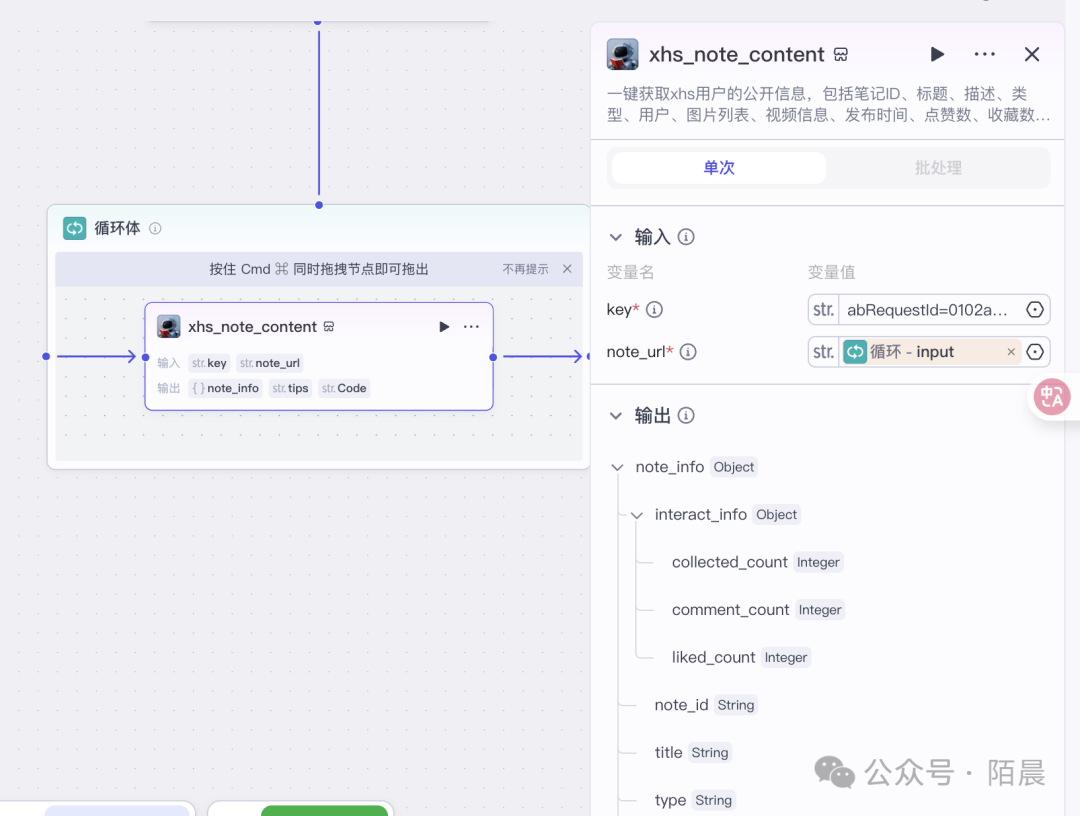1080x816 pixels.
Task: Switch to the 批处理 tab
Action: coord(938,168)
